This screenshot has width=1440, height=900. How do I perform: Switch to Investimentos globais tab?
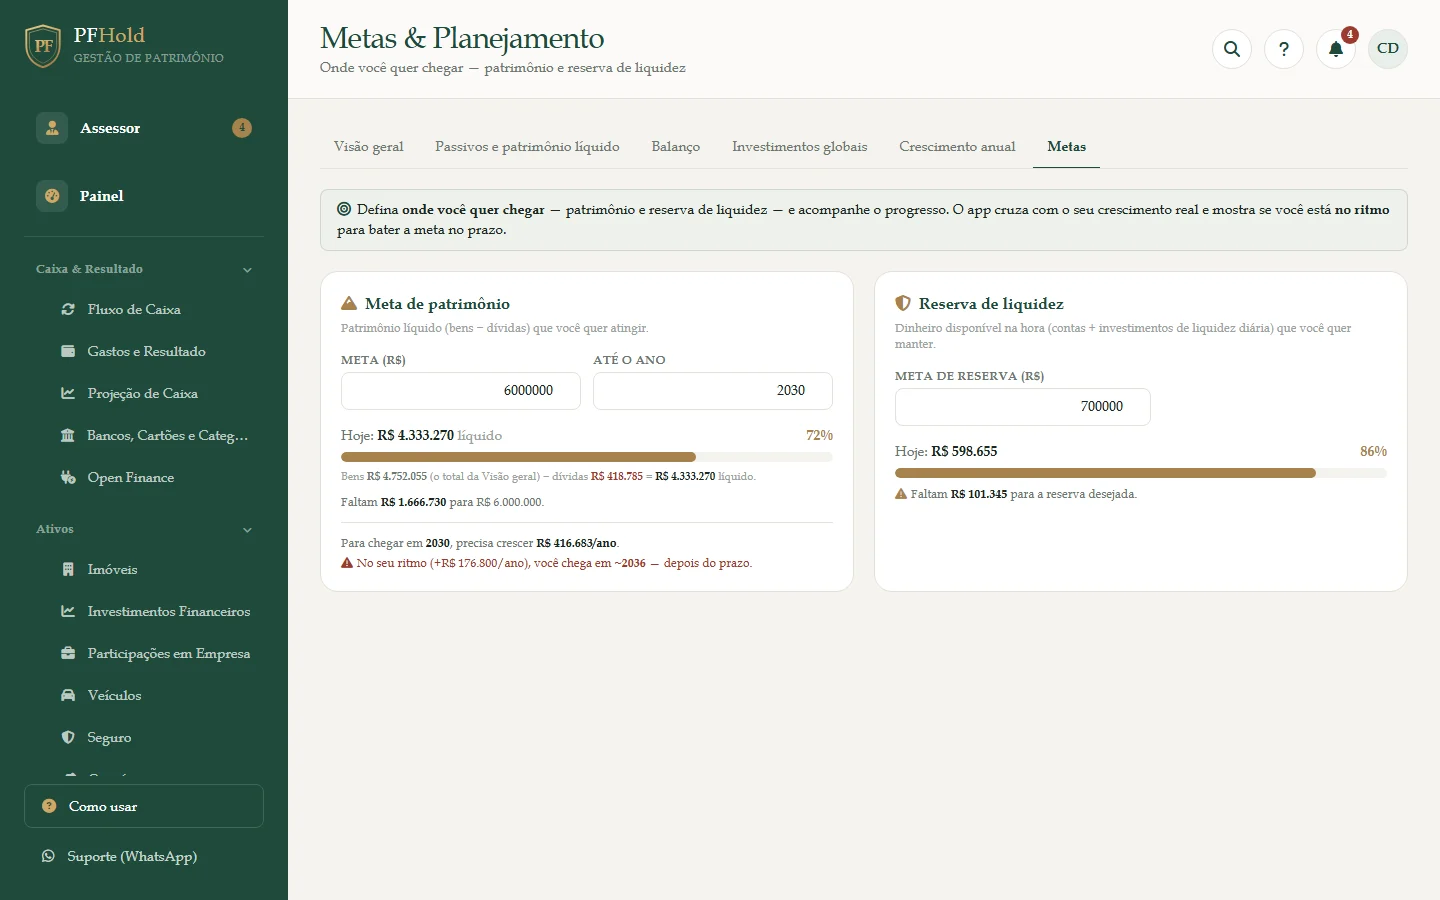click(x=800, y=146)
